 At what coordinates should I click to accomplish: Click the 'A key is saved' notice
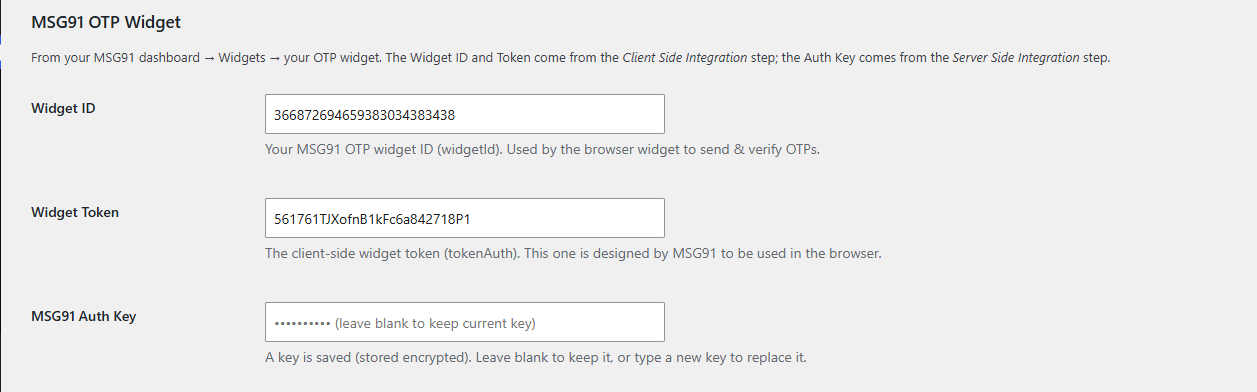536,358
